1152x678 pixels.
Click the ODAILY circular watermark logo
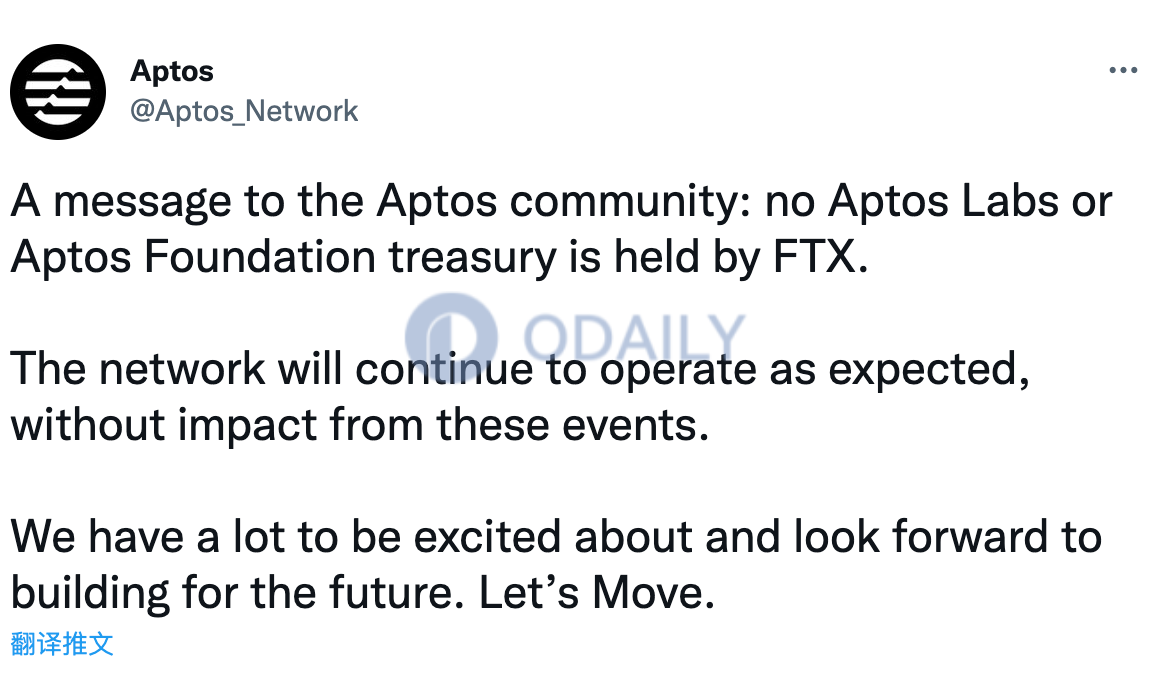(451, 337)
